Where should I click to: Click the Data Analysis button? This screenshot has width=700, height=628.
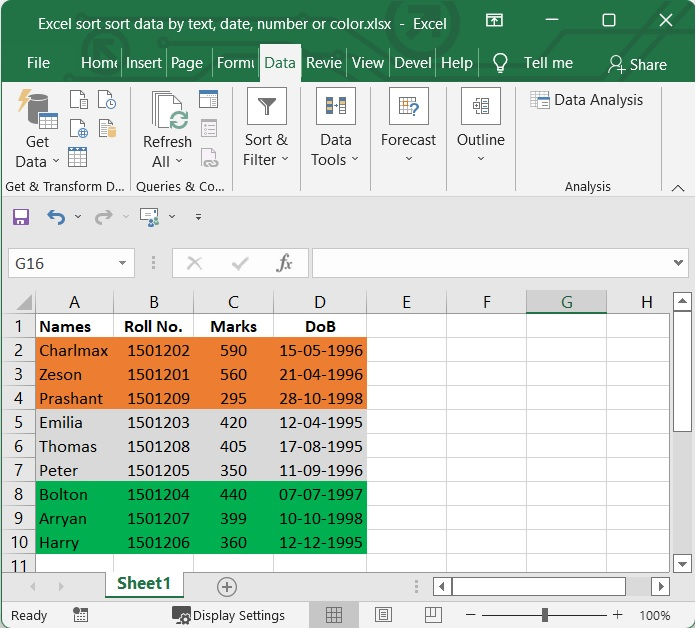[x=587, y=100]
